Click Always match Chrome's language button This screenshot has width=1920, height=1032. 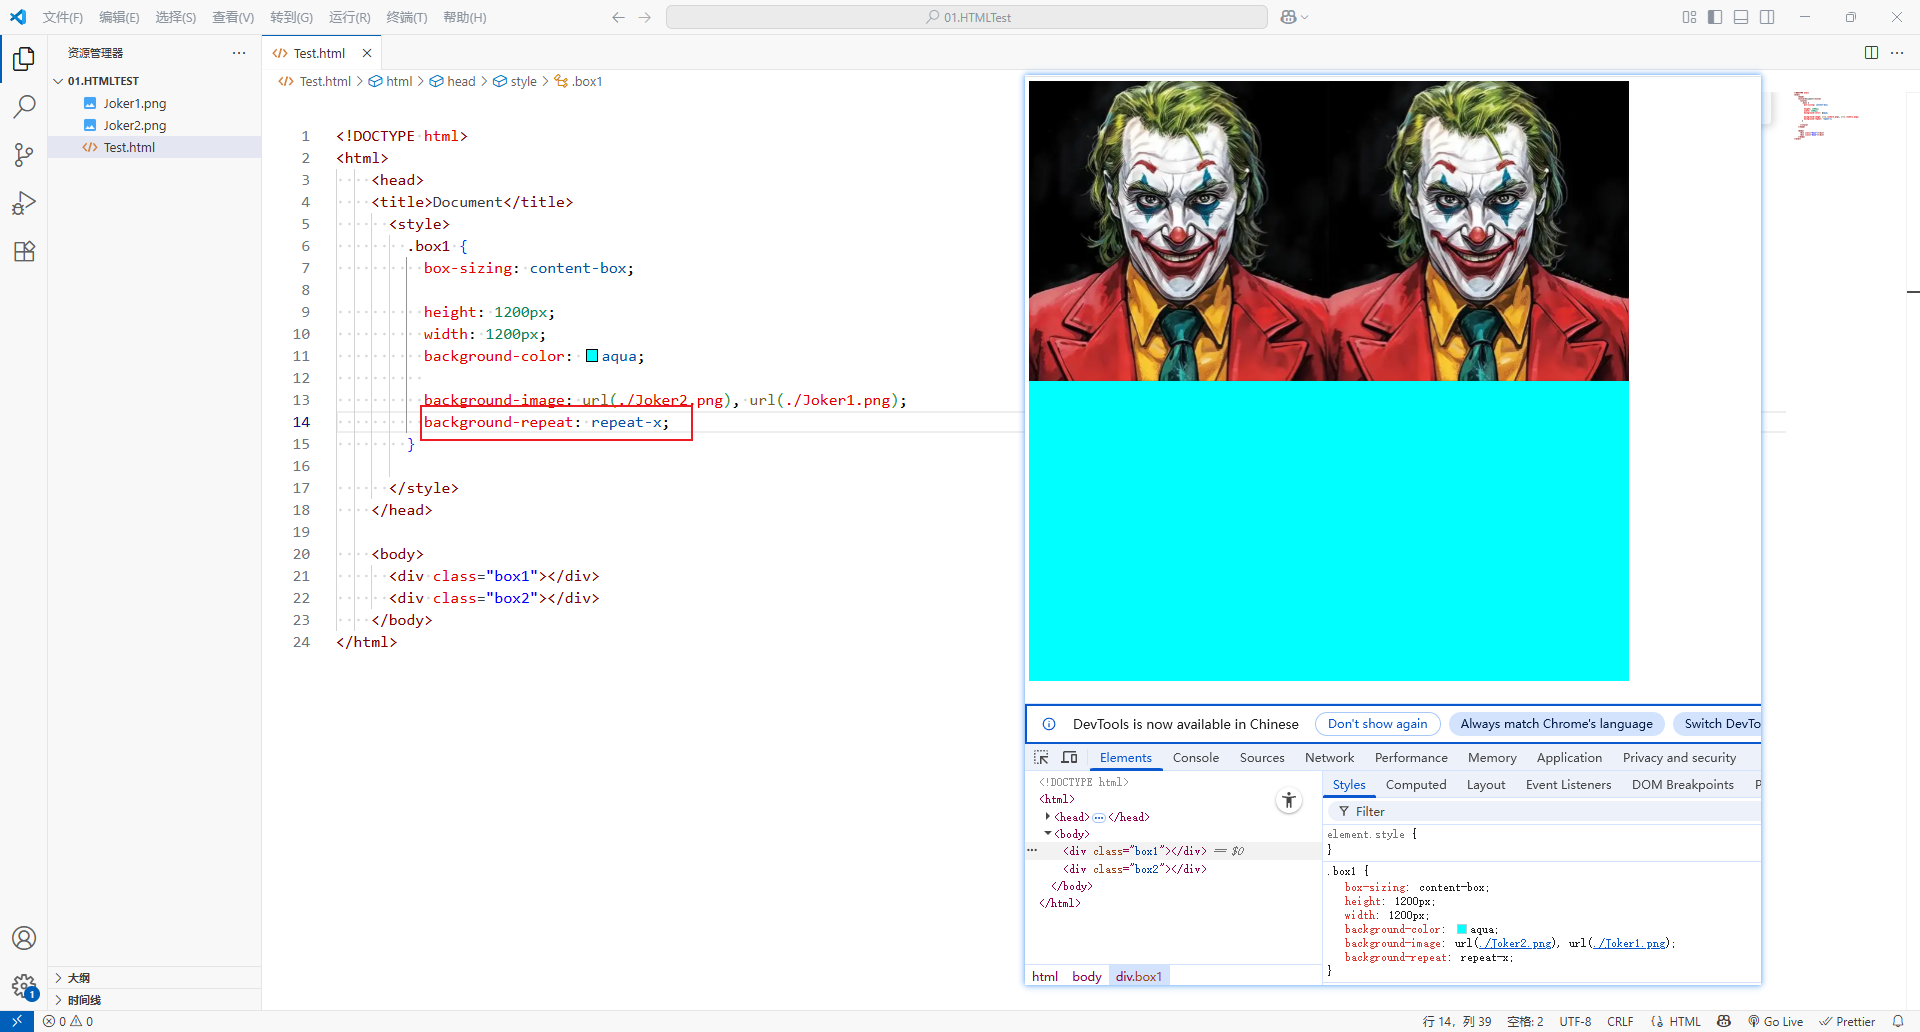click(x=1556, y=724)
